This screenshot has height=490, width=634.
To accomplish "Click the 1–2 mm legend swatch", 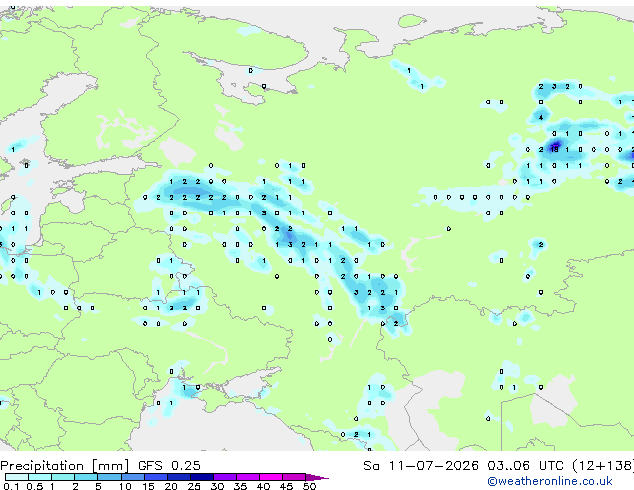I will (x=63, y=477).
